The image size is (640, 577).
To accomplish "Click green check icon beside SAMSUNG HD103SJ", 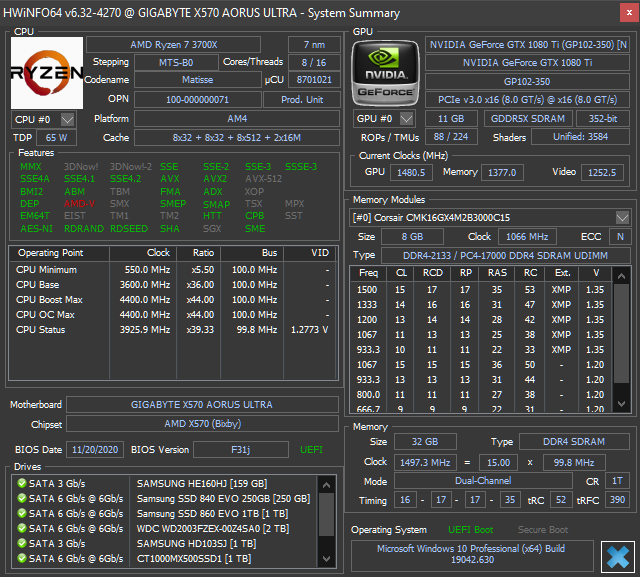I will tap(22, 544).
